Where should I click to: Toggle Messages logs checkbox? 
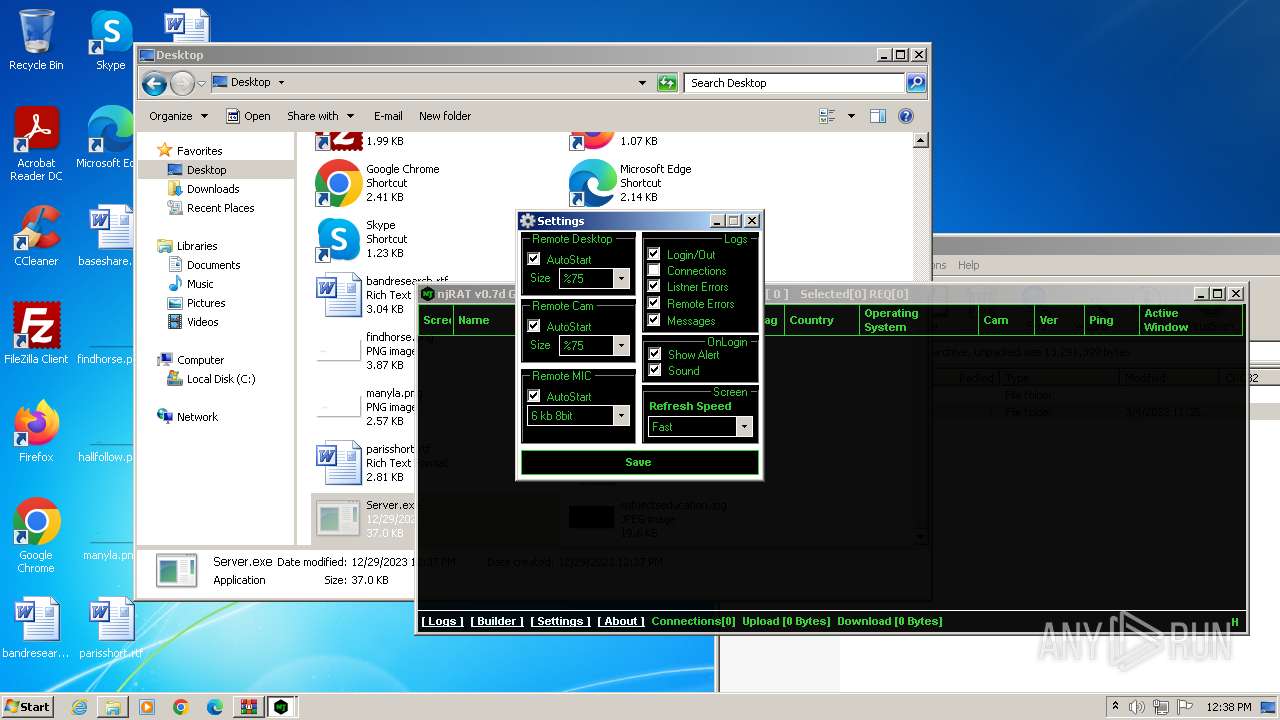pyautogui.click(x=654, y=320)
